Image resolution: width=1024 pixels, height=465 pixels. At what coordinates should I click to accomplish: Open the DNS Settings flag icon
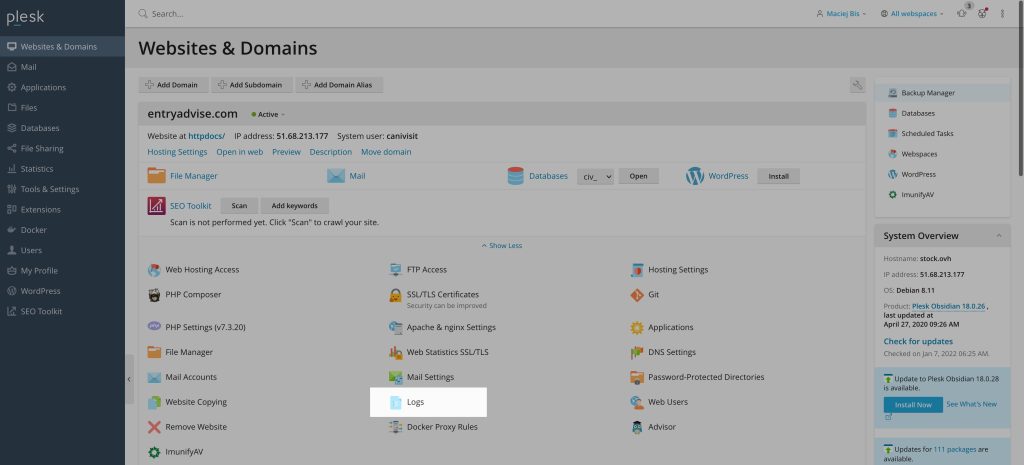tap(637, 353)
